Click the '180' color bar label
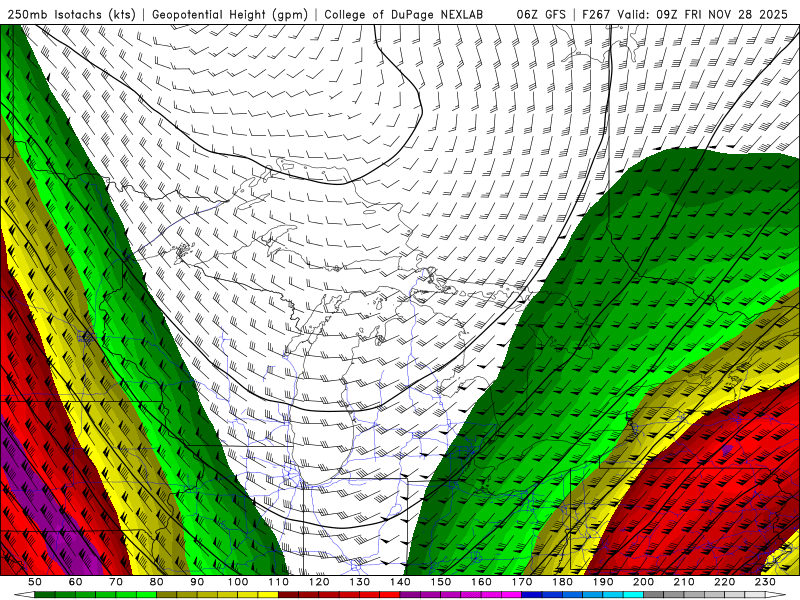Screen dimensions: 800x600 coord(562,582)
